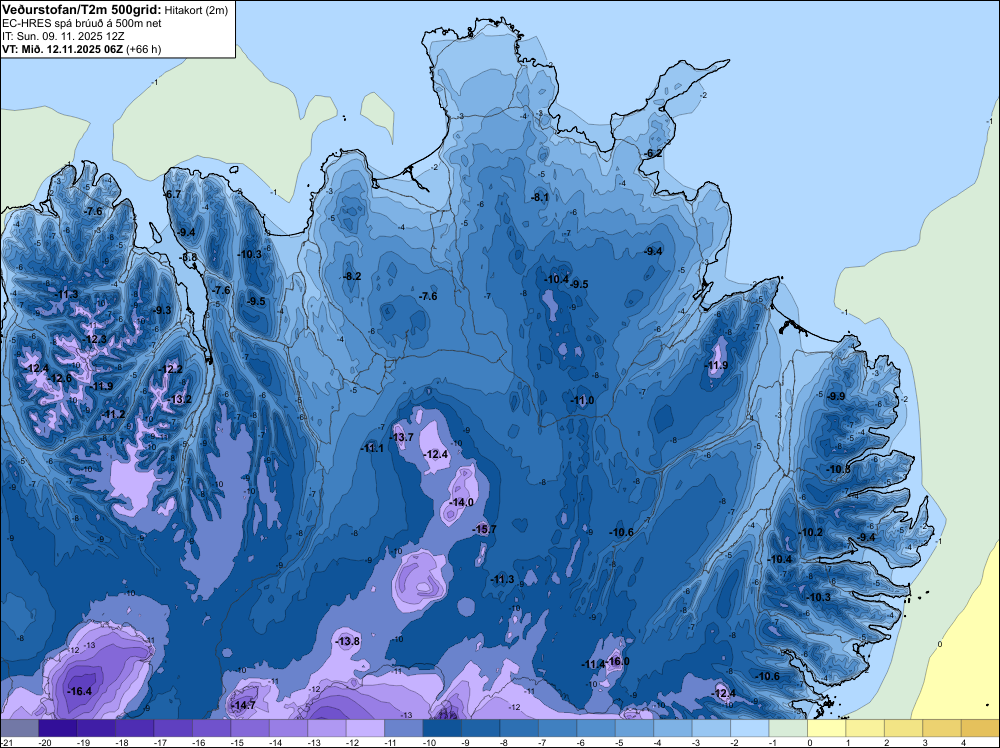The image size is (1000, 748).
Task: Select the legend swatch labeled -12
Action: coord(365,728)
